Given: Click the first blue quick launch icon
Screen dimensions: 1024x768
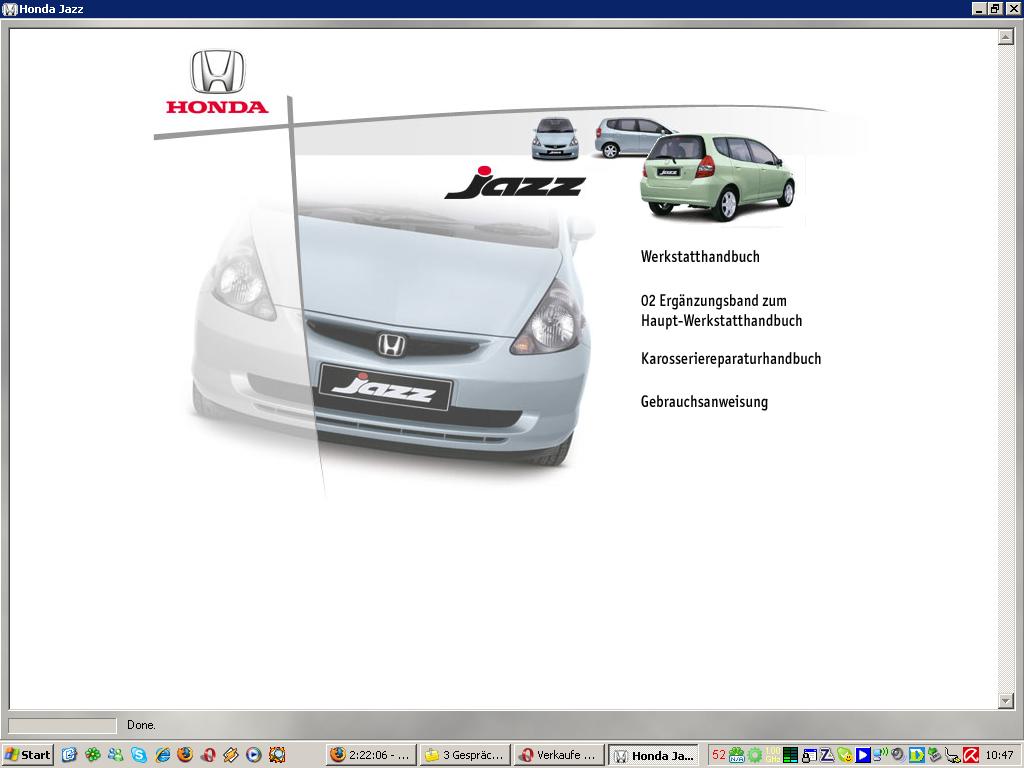Looking at the screenshot, I should click(x=69, y=755).
